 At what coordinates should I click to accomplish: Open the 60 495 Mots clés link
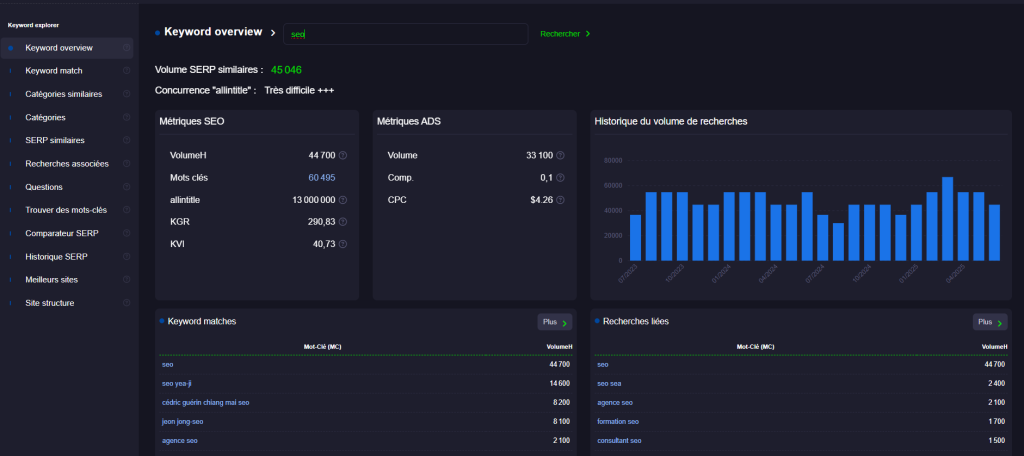tap(321, 178)
